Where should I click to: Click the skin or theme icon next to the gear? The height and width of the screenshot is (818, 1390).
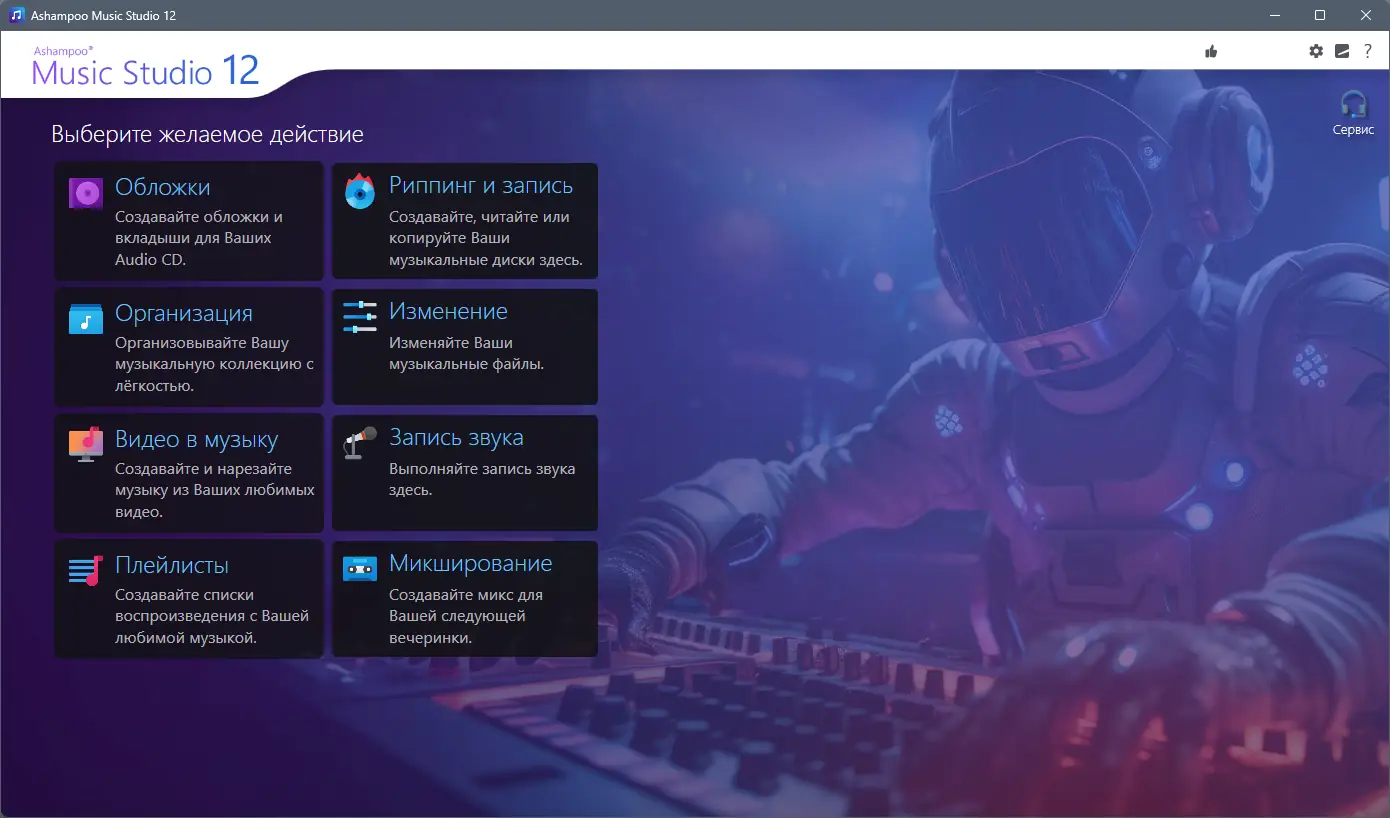coord(1342,51)
